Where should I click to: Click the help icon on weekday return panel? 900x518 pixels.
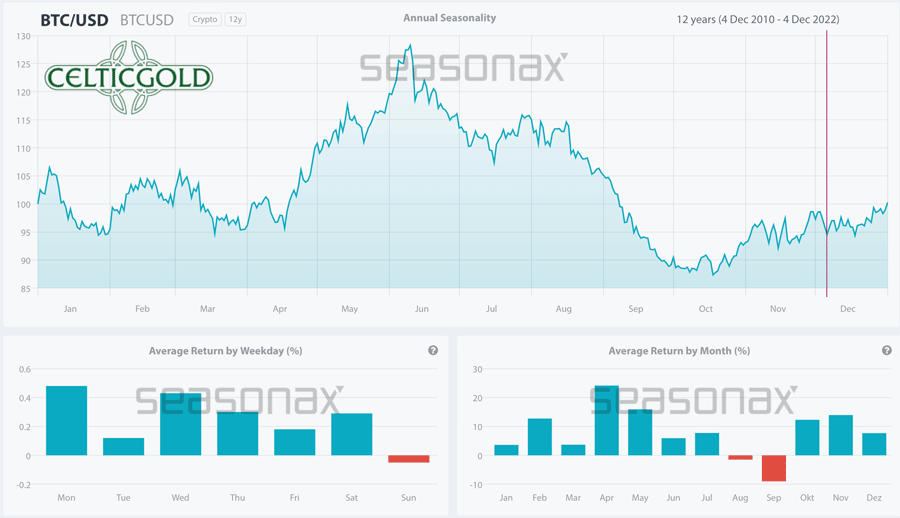coord(433,351)
